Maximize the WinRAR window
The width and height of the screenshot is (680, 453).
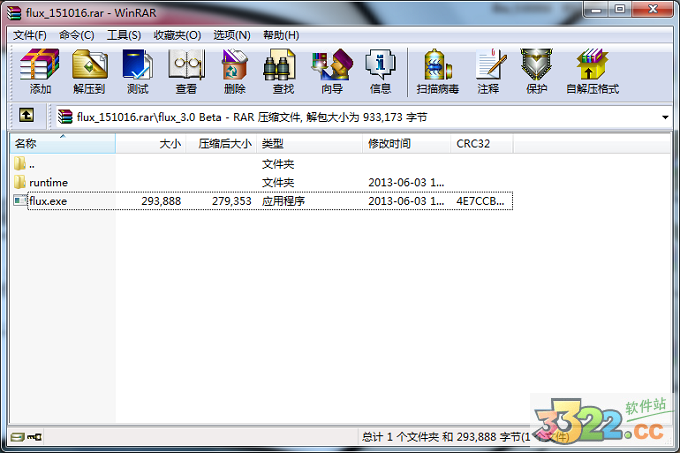[620, 9]
